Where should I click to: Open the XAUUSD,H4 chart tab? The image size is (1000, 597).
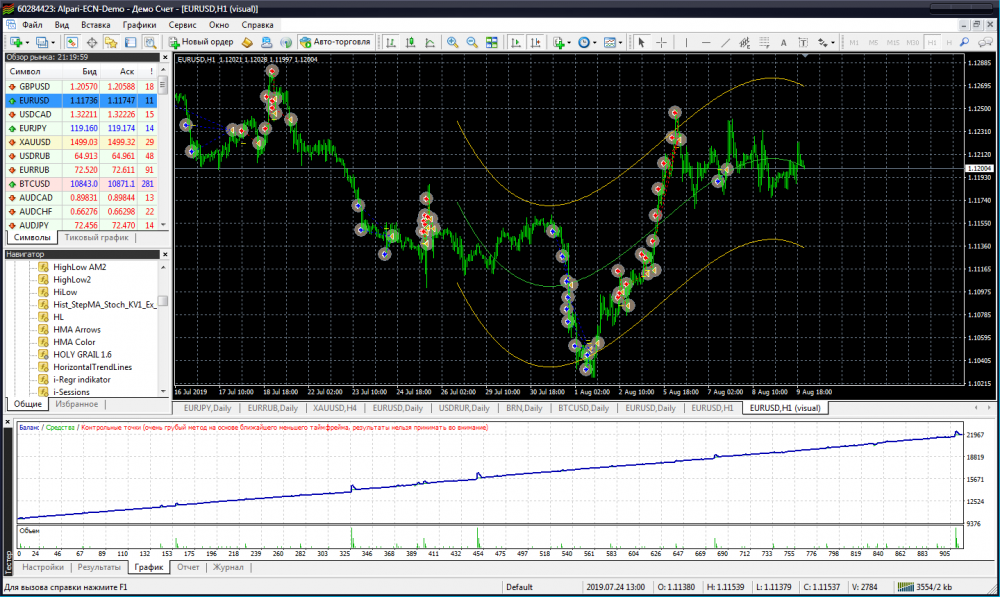(337, 408)
